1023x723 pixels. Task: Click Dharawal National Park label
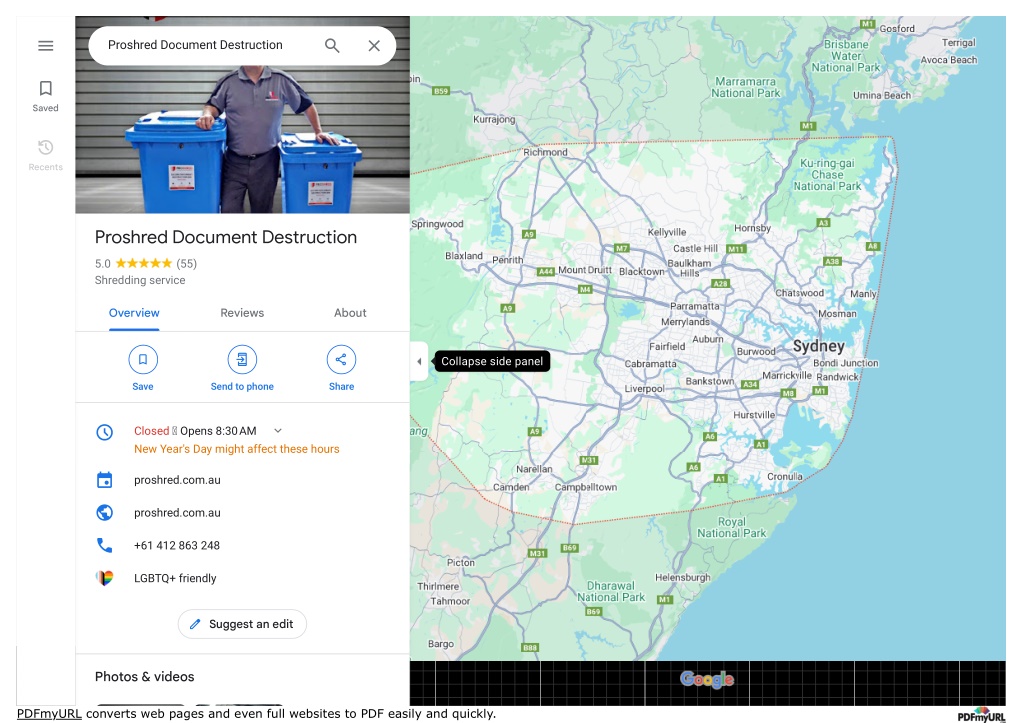[x=611, y=591]
